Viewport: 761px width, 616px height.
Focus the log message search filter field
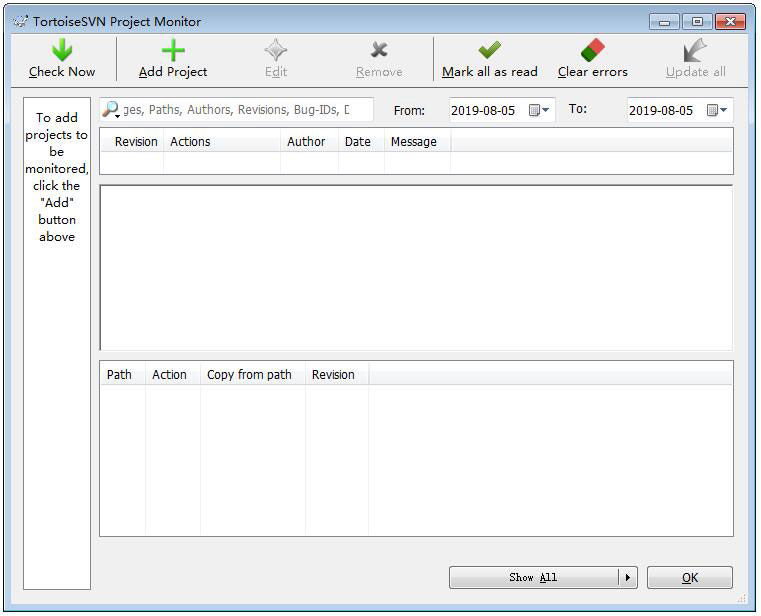pos(237,110)
